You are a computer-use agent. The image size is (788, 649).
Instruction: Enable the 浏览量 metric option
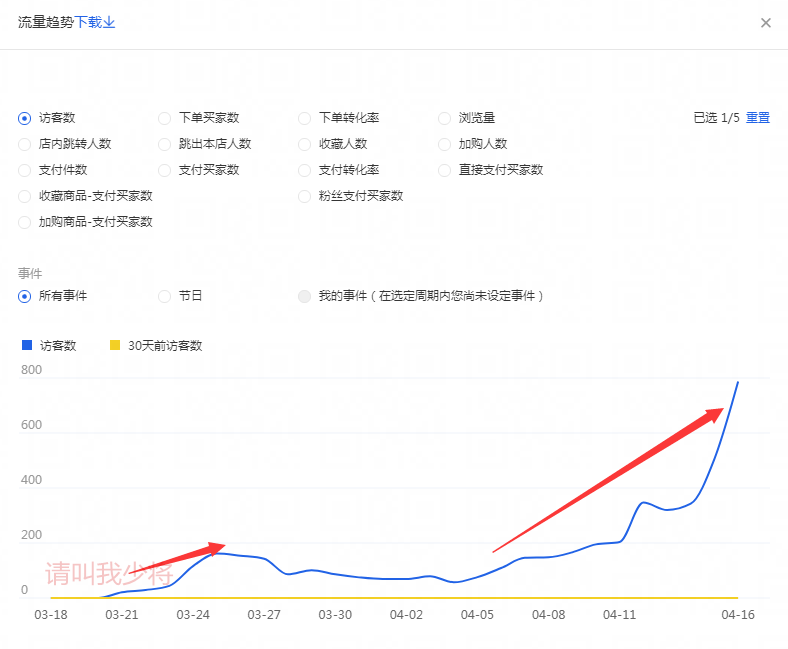pos(445,118)
